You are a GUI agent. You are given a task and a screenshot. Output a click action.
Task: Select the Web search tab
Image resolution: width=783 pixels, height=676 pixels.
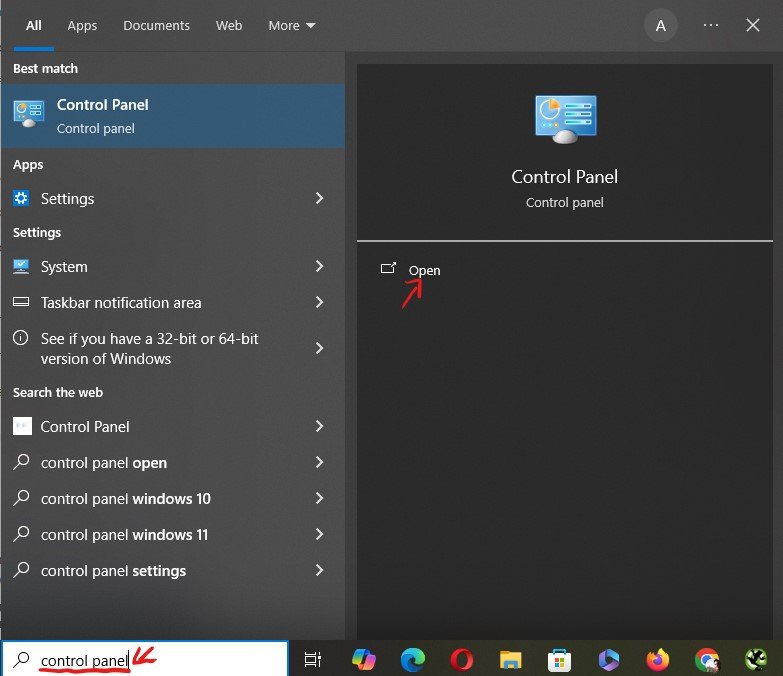tap(229, 25)
